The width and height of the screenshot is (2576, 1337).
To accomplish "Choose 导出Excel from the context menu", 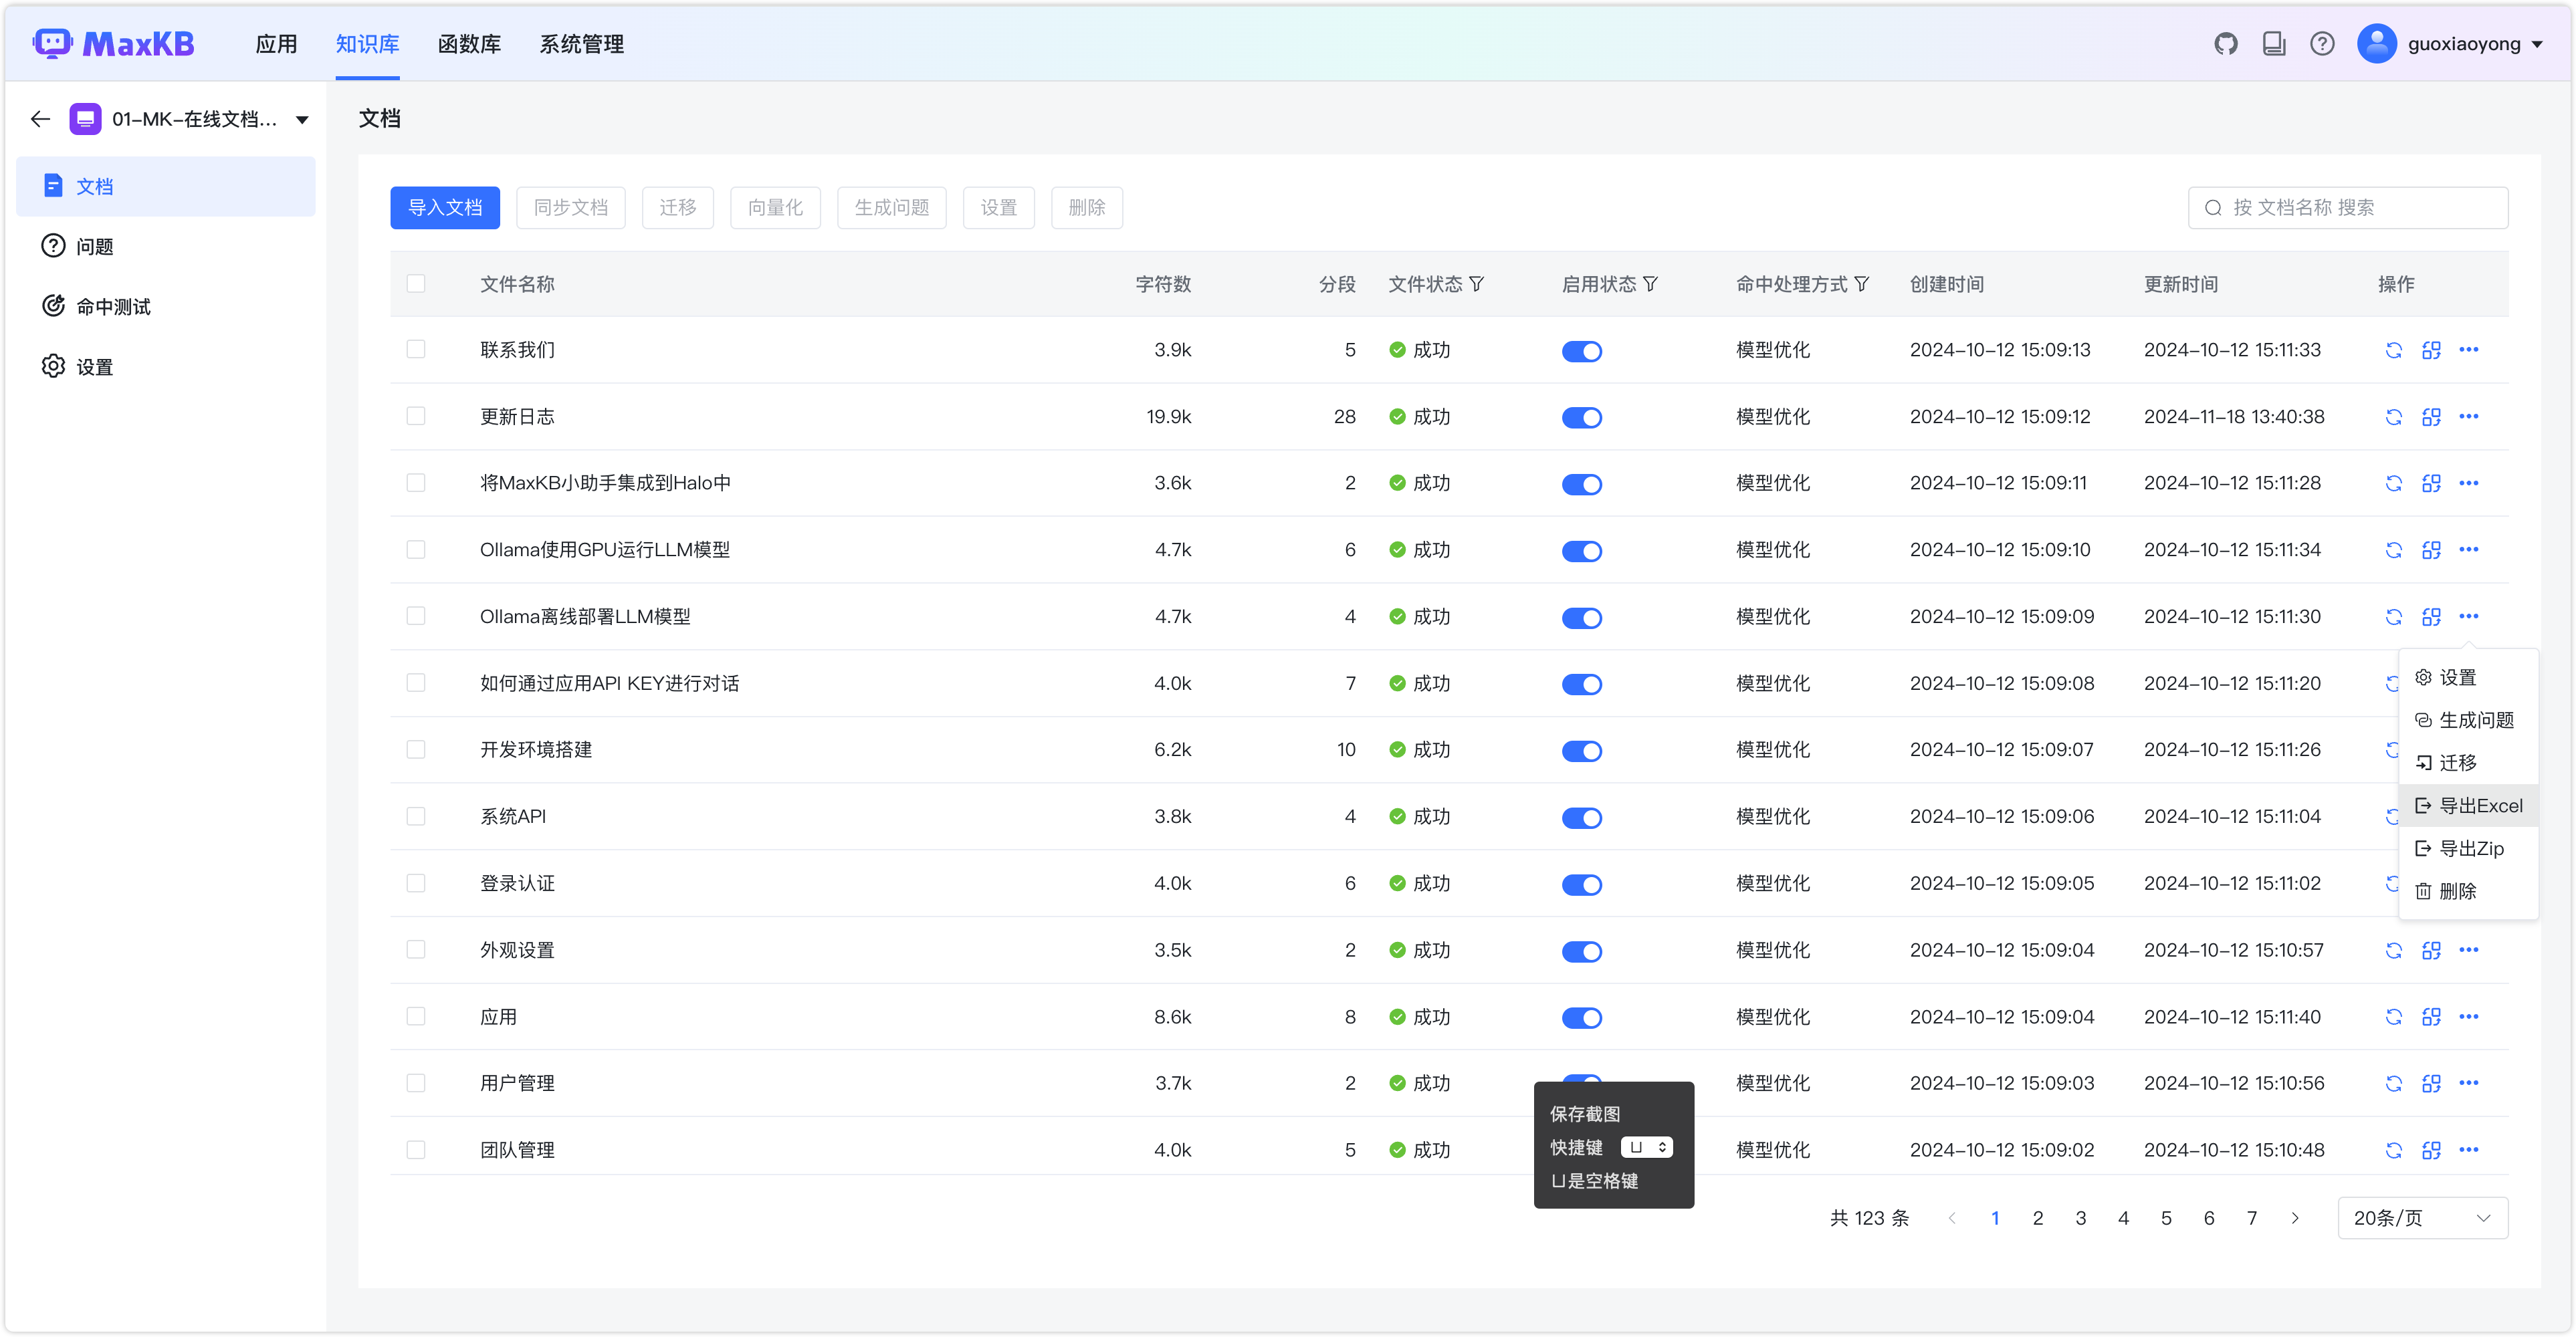I will pyautogui.click(x=2470, y=806).
